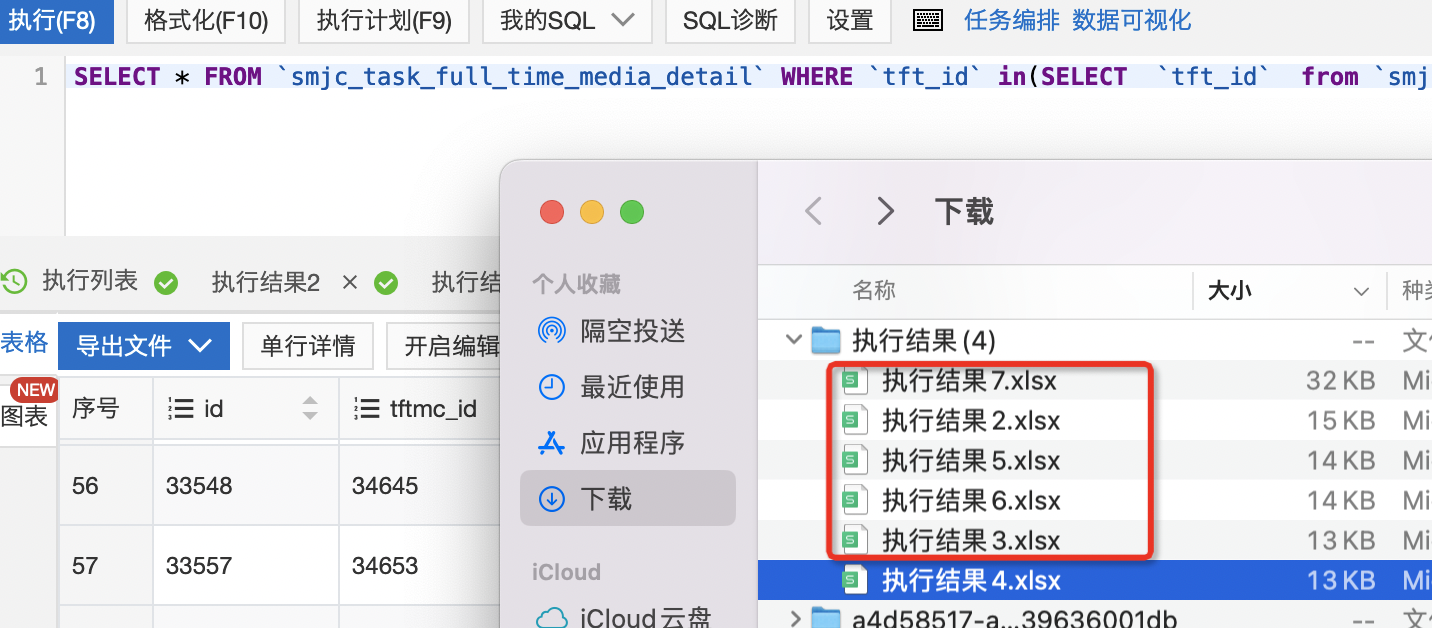Click into the SQL editor line 1
Screen dimensions: 1432x628
(750, 77)
